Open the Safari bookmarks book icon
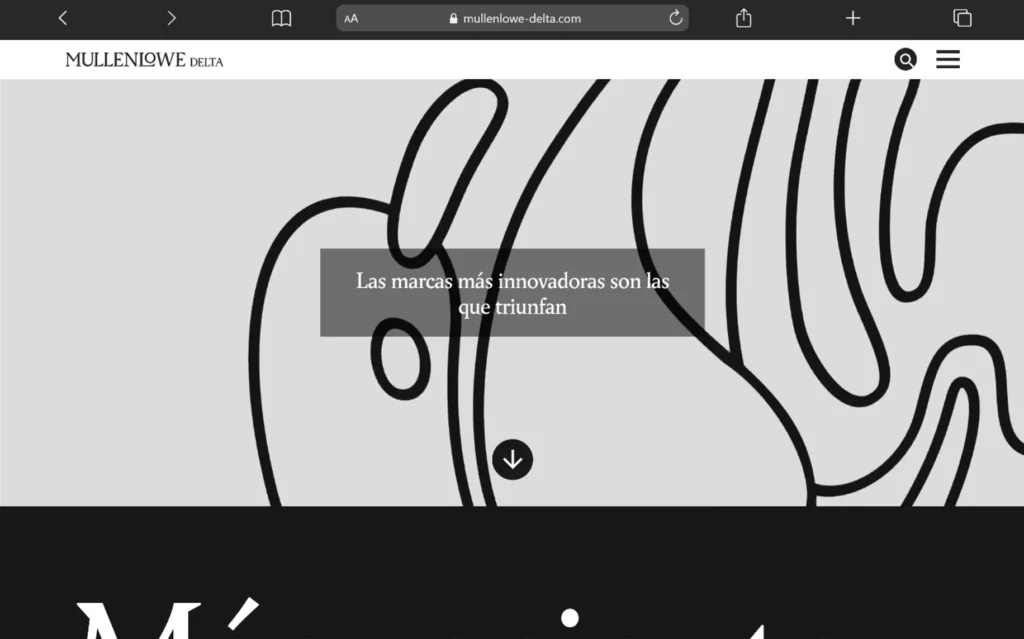Screen dimensions: 1024x639 [x=281, y=18]
